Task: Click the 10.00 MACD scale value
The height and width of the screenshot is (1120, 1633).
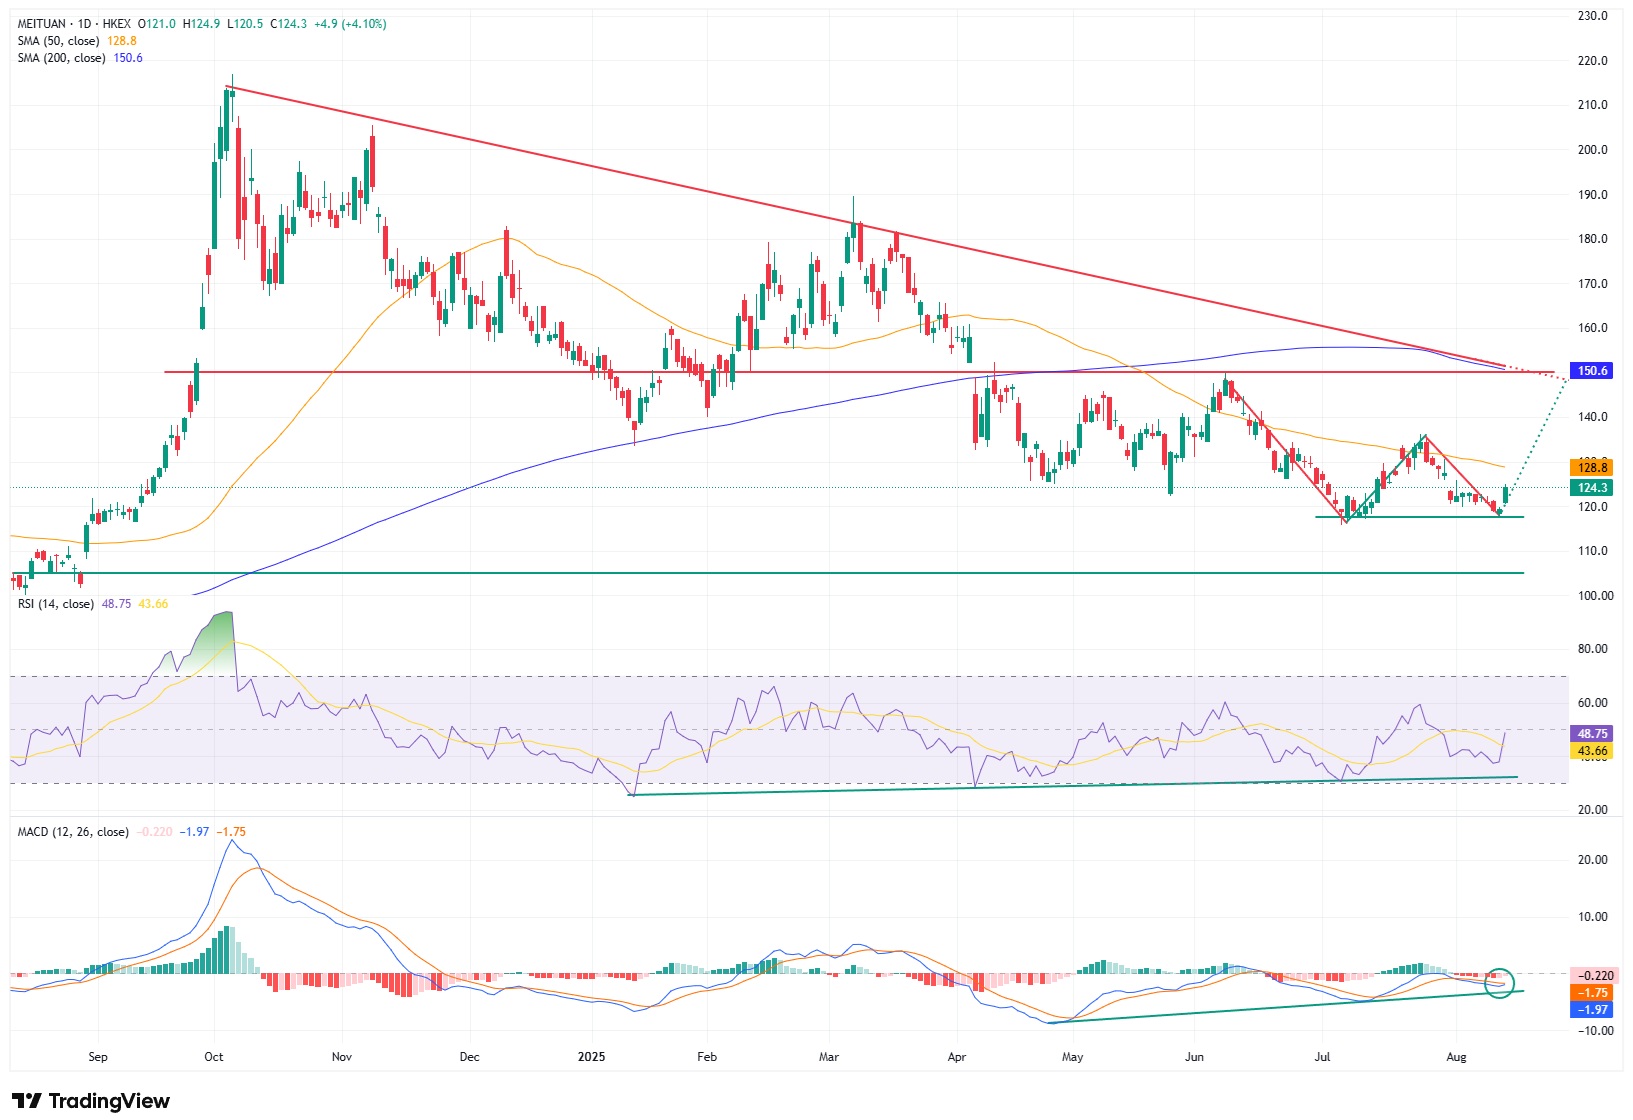Action: point(1592,917)
